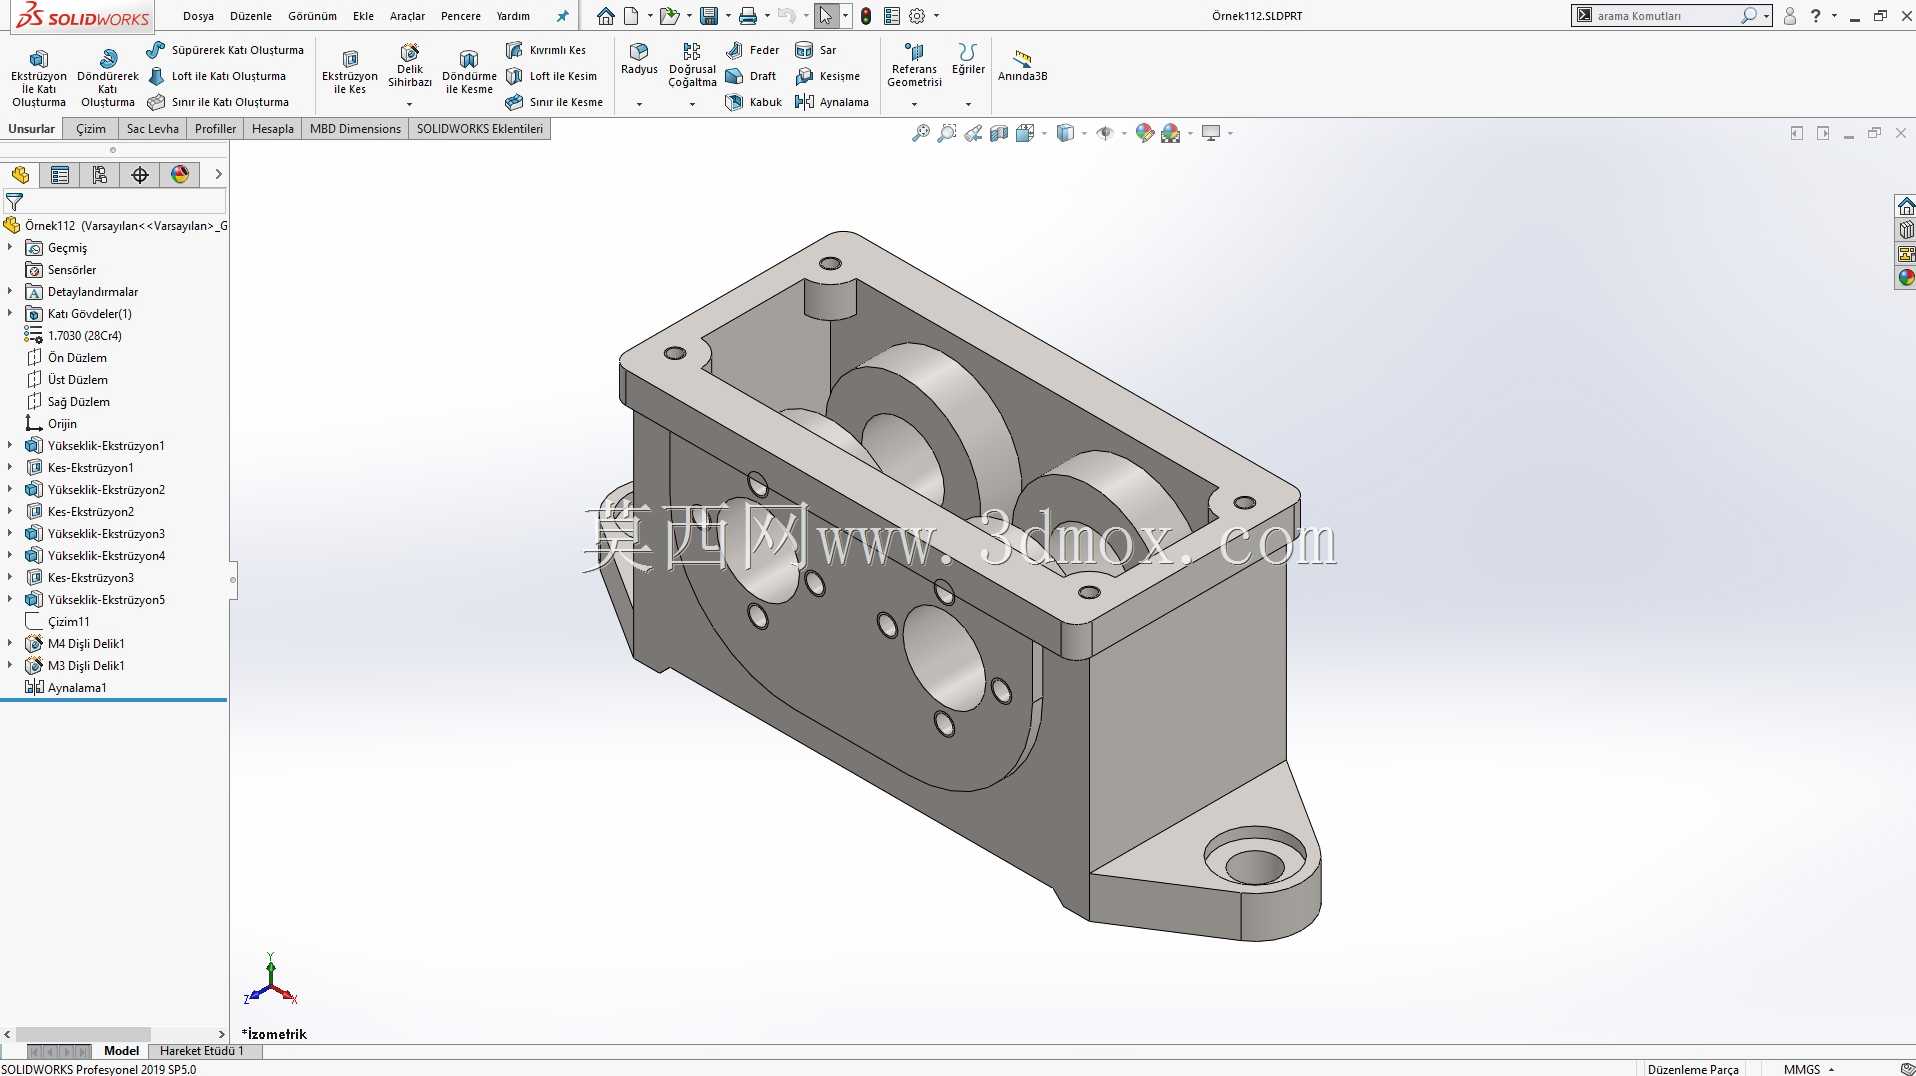1916x1076 pixels.
Task: Select the Radyus fillet tool
Action: pos(639,59)
